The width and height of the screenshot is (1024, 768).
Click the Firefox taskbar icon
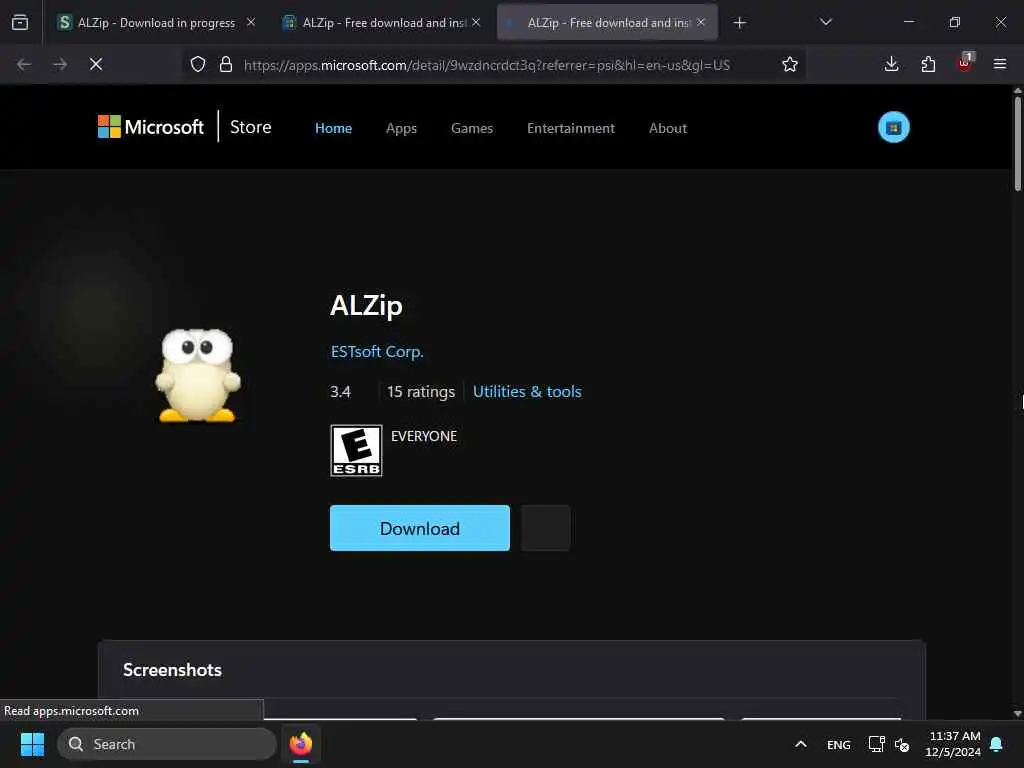(x=300, y=744)
